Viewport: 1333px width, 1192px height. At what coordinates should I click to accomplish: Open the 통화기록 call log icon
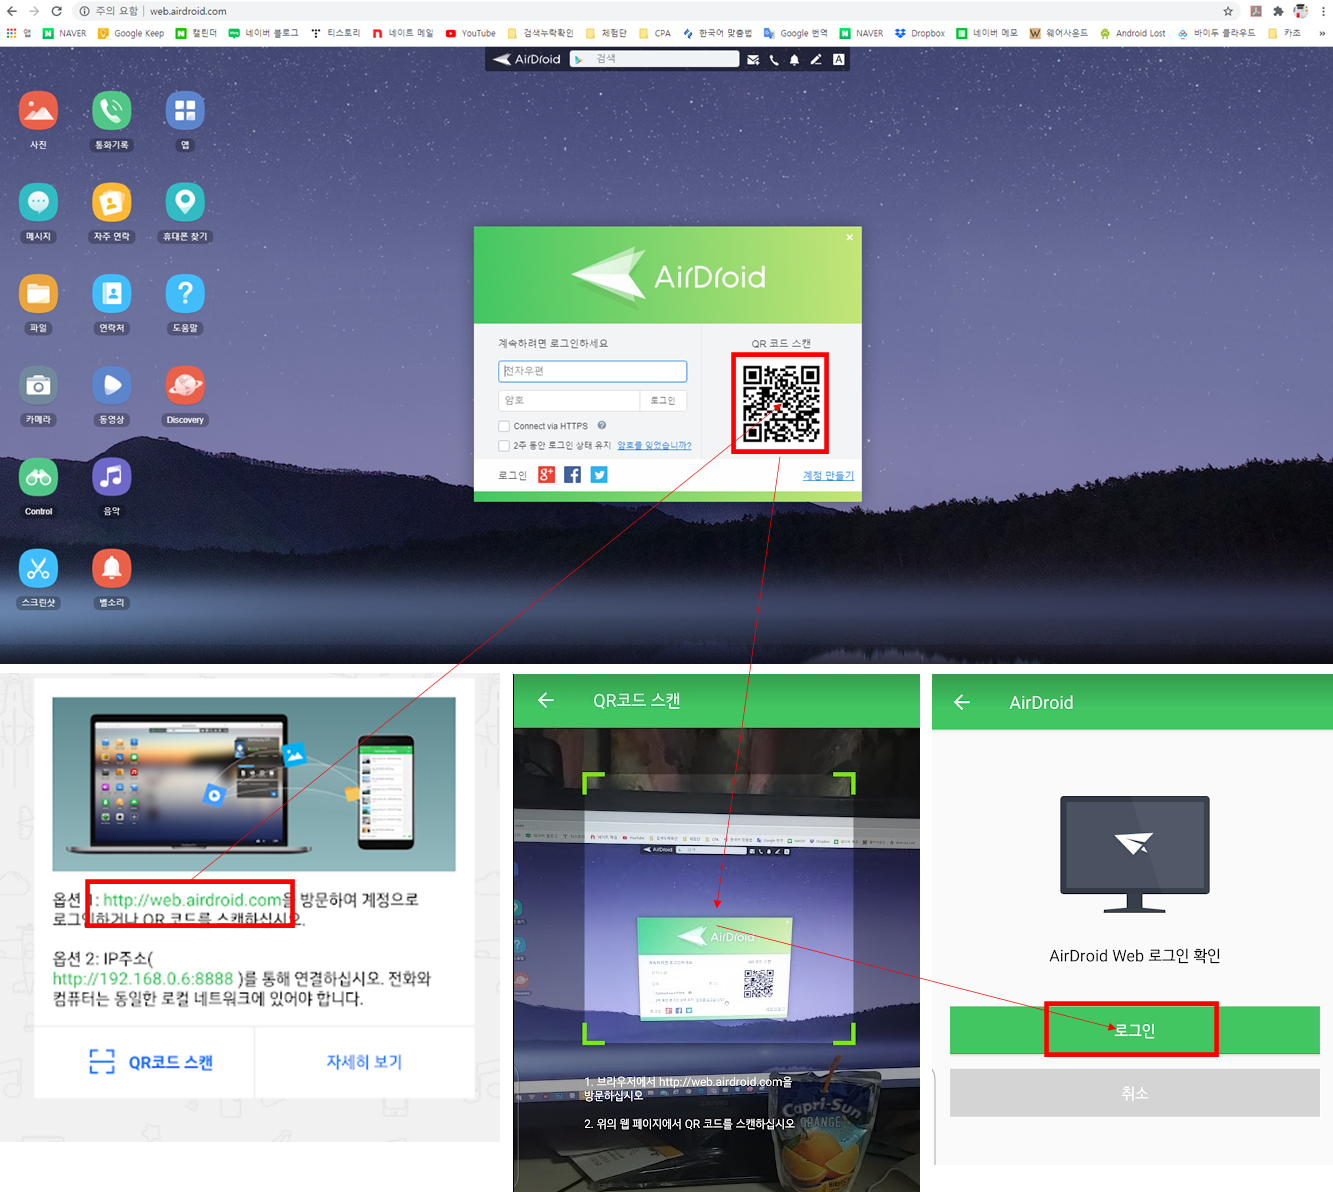click(x=112, y=110)
